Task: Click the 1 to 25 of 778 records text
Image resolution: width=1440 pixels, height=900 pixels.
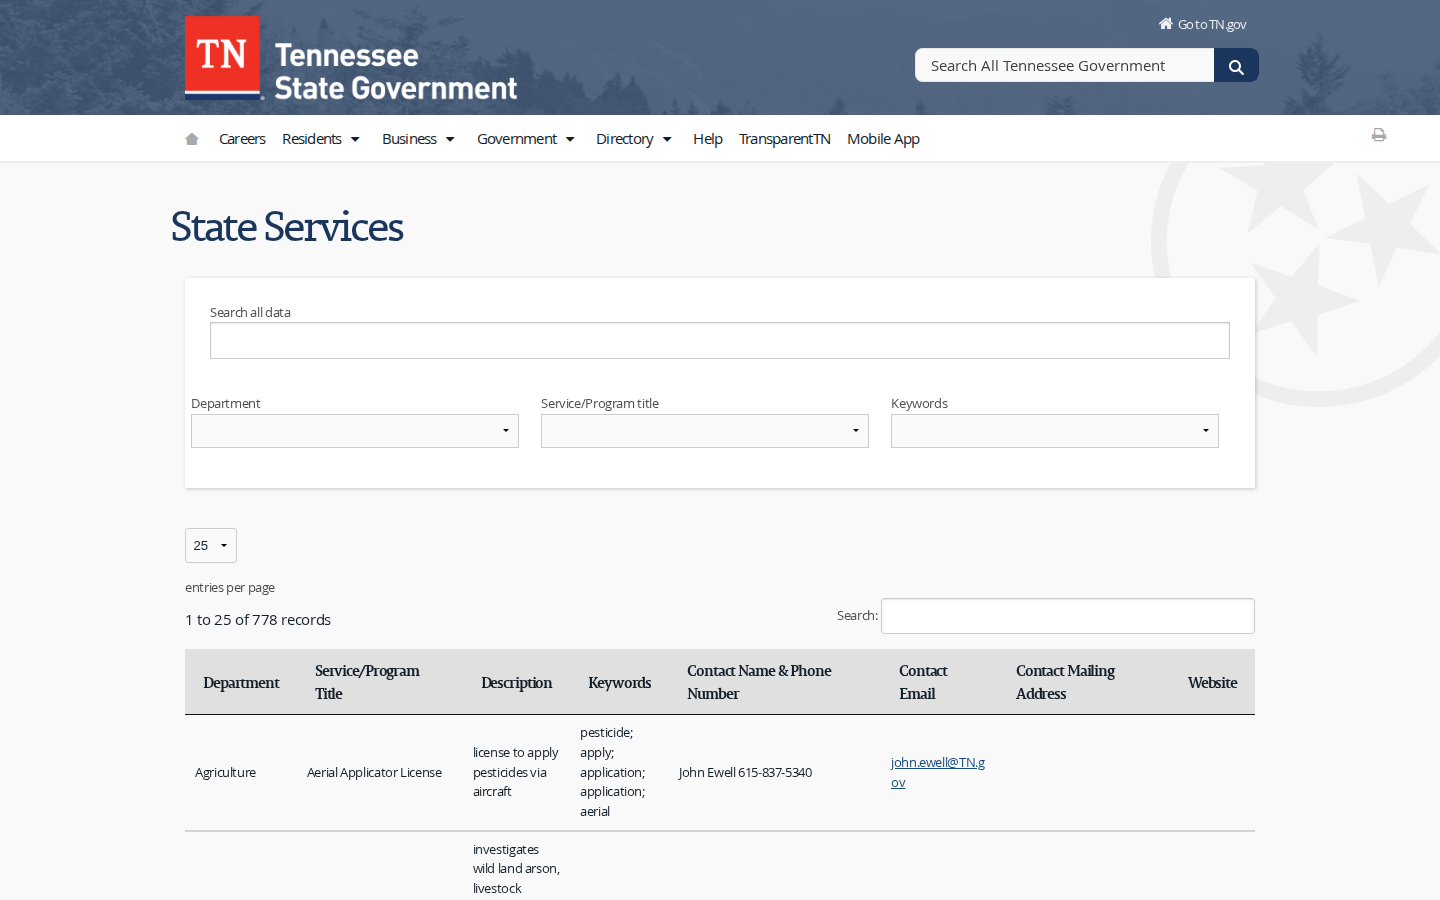Action: tap(258, 620)
